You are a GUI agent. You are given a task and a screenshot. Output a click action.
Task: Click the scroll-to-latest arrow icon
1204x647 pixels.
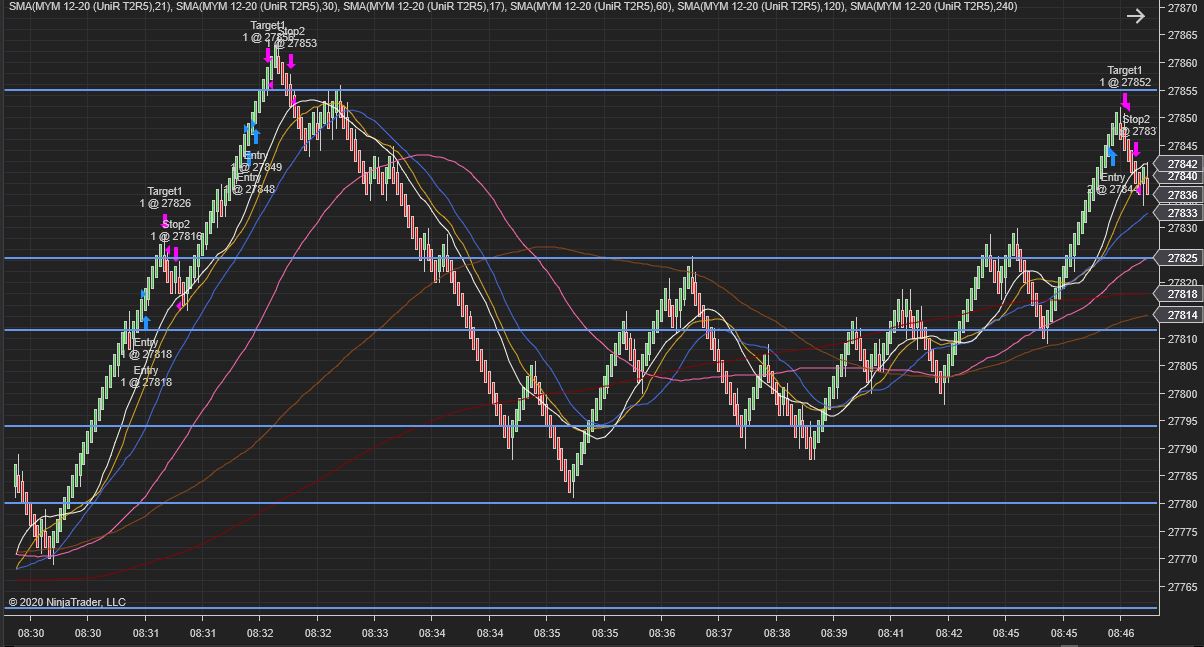pos(1135,16)
